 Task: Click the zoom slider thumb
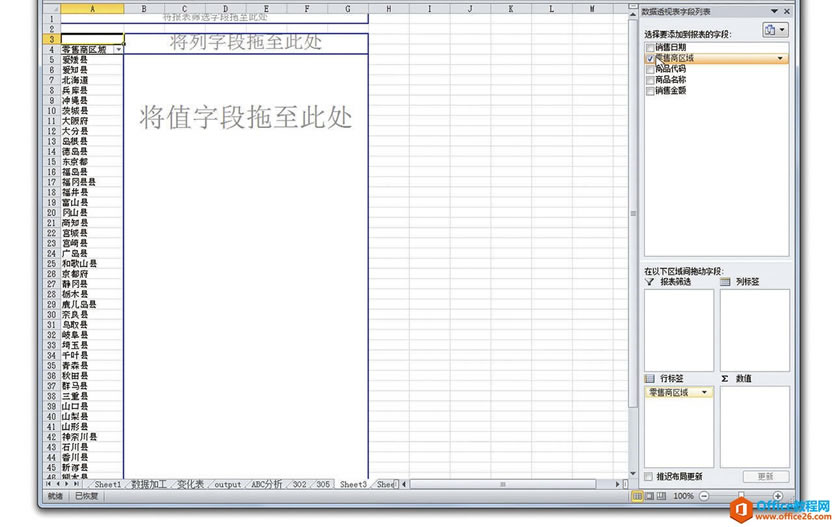pyautogui.click(x=741, y=496)
